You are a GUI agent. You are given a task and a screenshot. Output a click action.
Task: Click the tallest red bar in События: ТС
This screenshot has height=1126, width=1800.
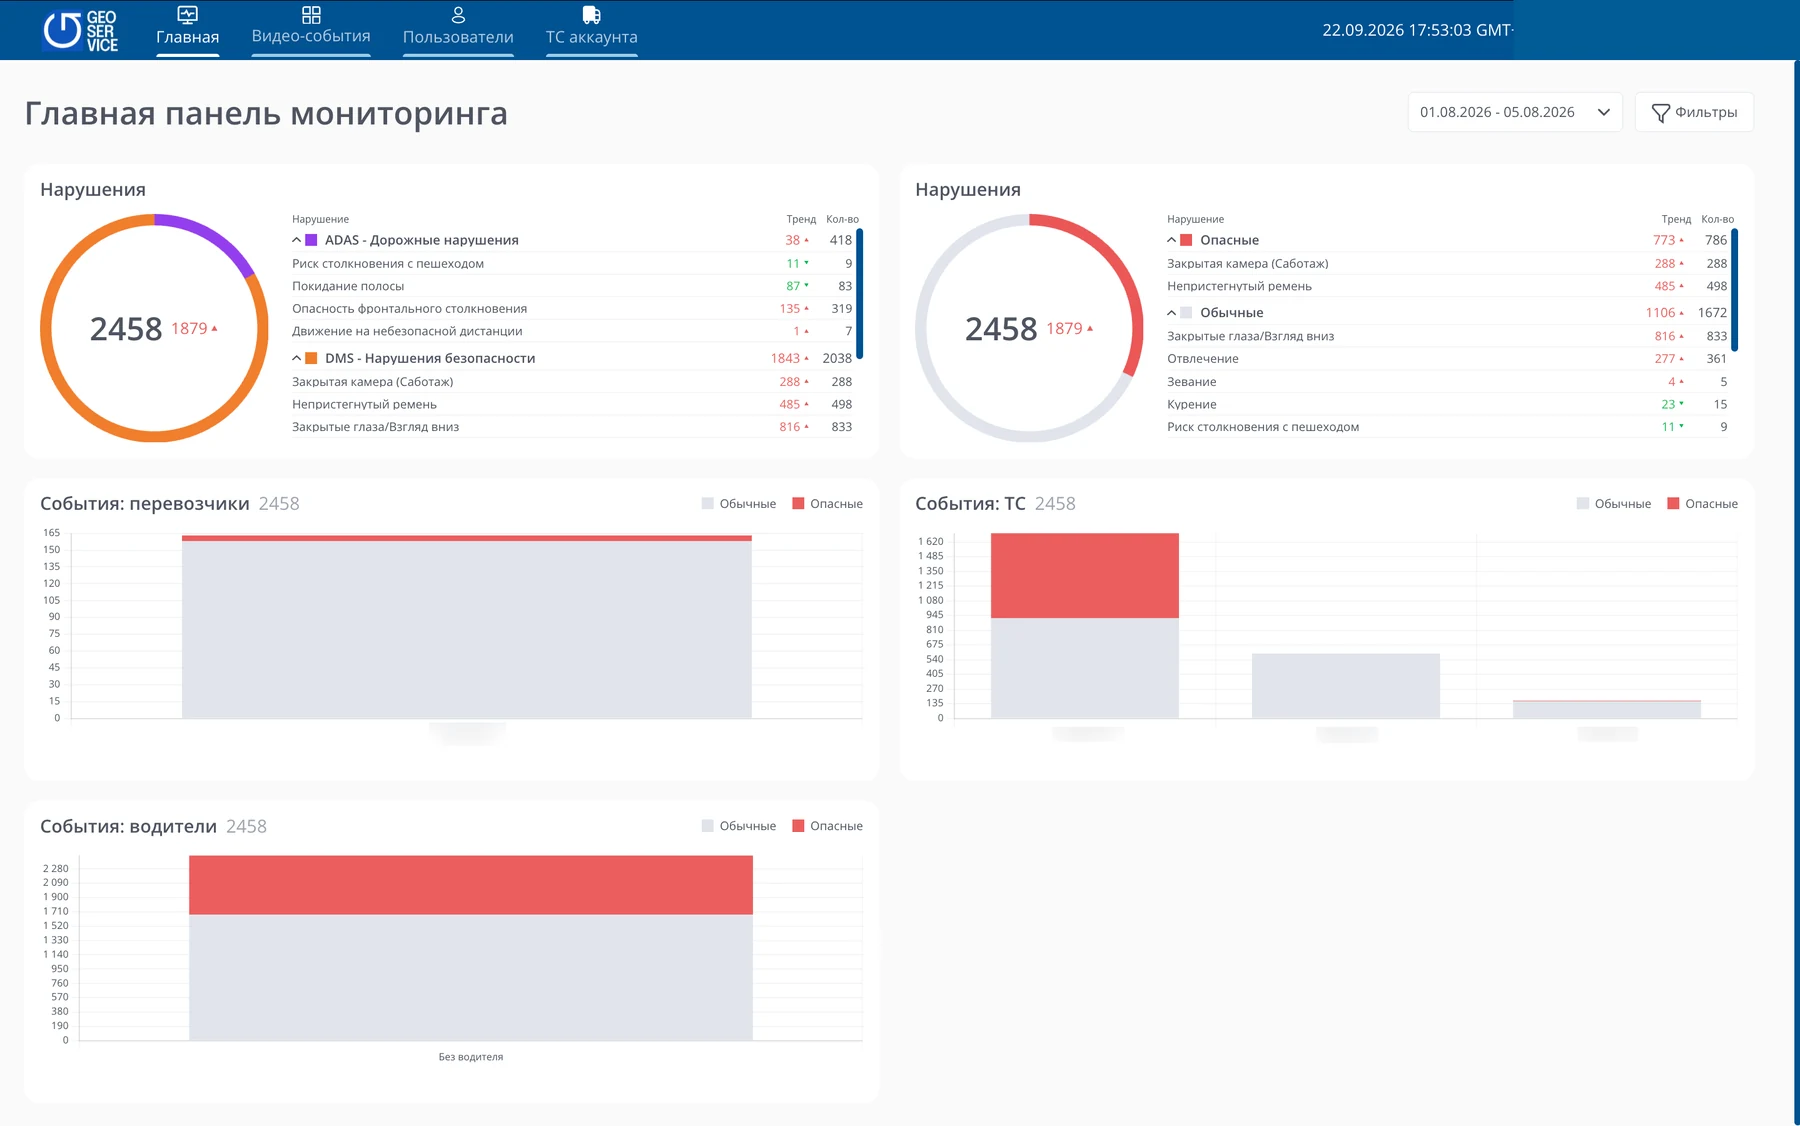(x=1085, y=576)
